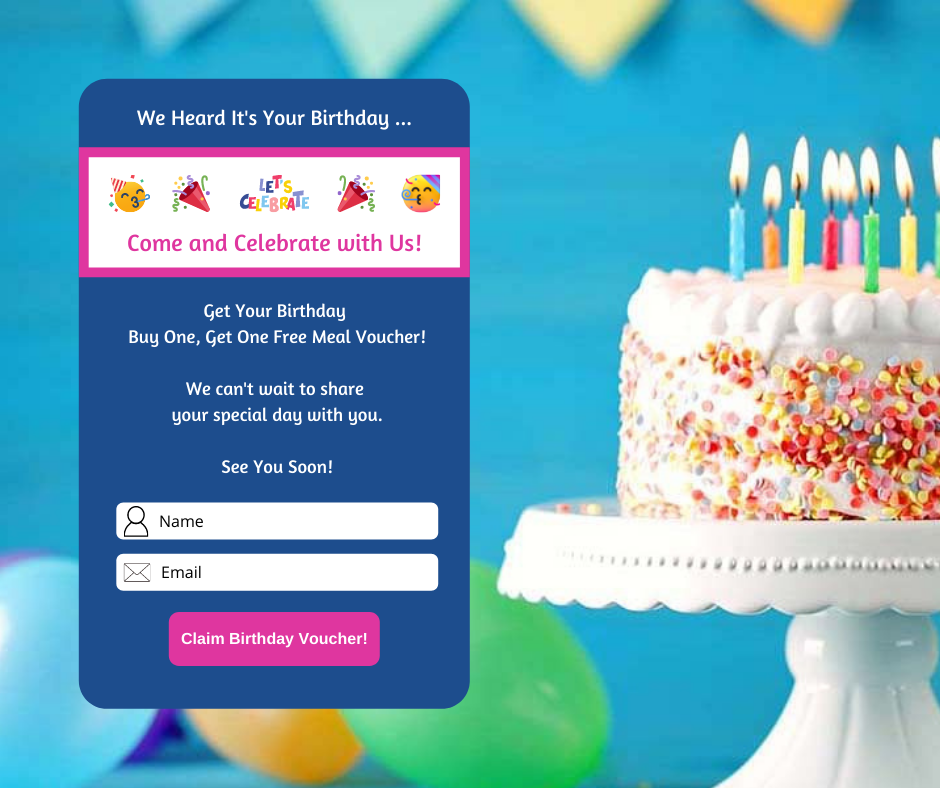Click the envelope icon in Email field
The image size is (940, 788).
(137, 573)
